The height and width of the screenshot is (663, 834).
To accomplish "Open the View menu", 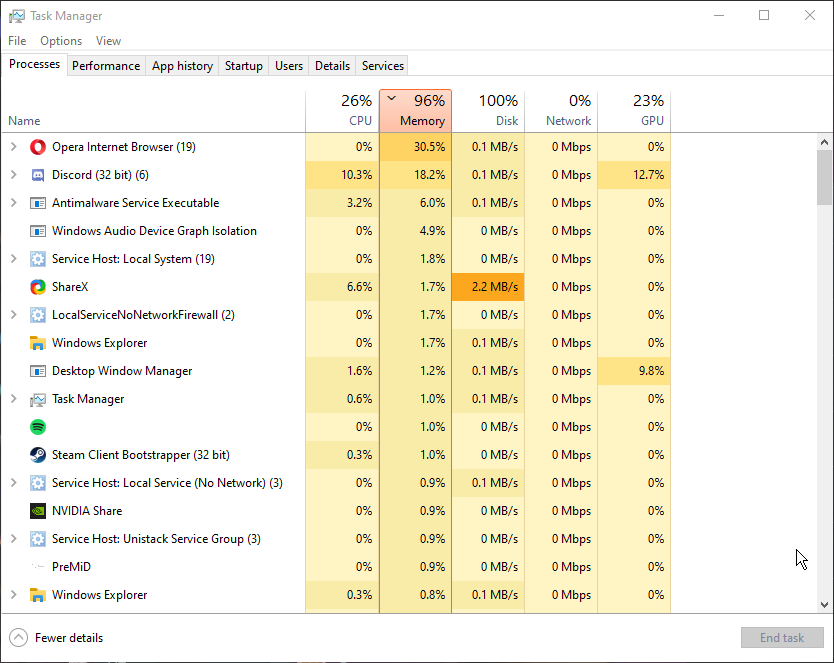I will (x=109, y=41).
